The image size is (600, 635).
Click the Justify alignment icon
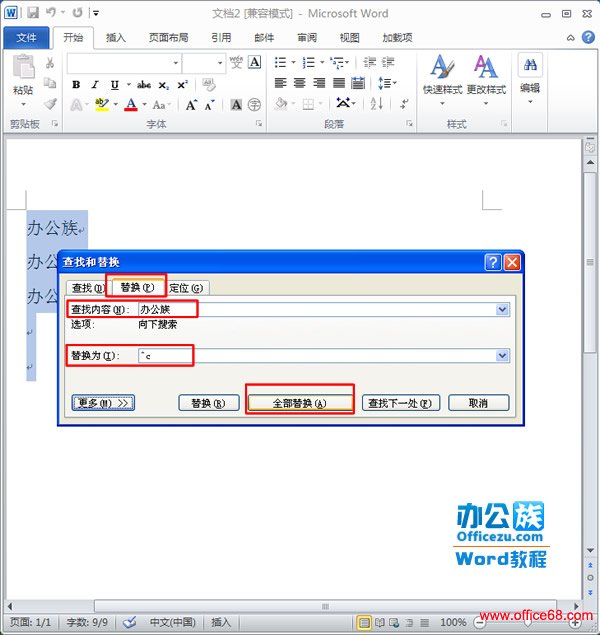[339, 83]
